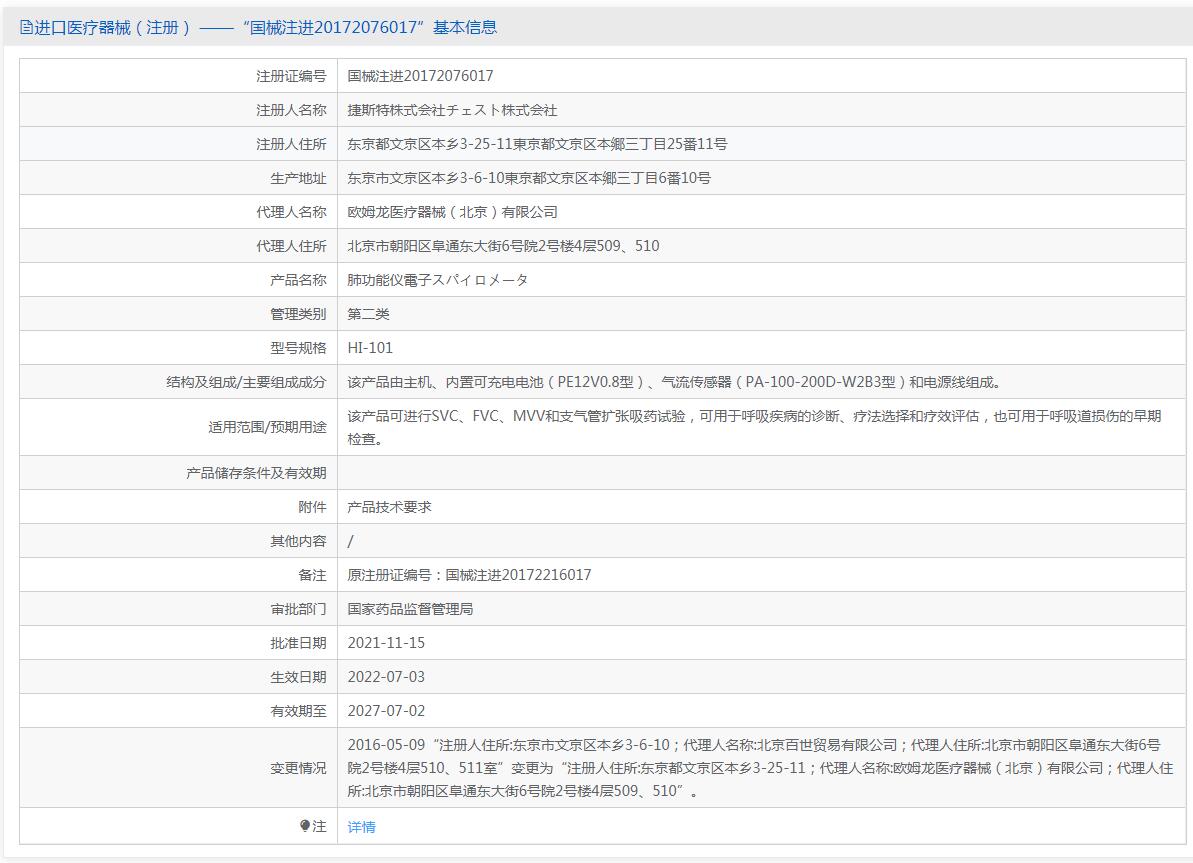Click the 注册人住所 address value
This screenshot has width=1193, height=863.
[x=537, y=144]
